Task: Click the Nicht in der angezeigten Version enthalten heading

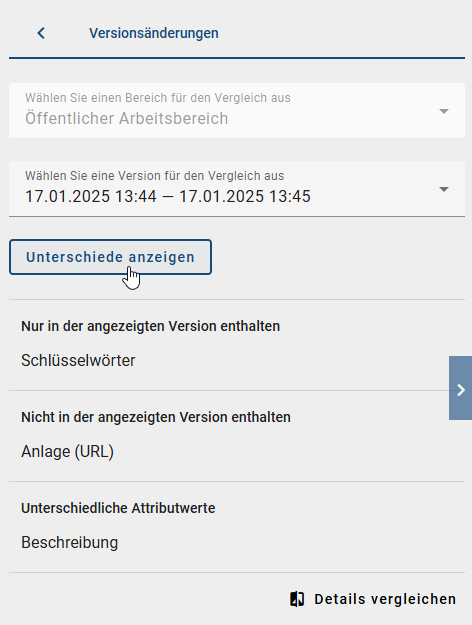Action: pos(156,417)
